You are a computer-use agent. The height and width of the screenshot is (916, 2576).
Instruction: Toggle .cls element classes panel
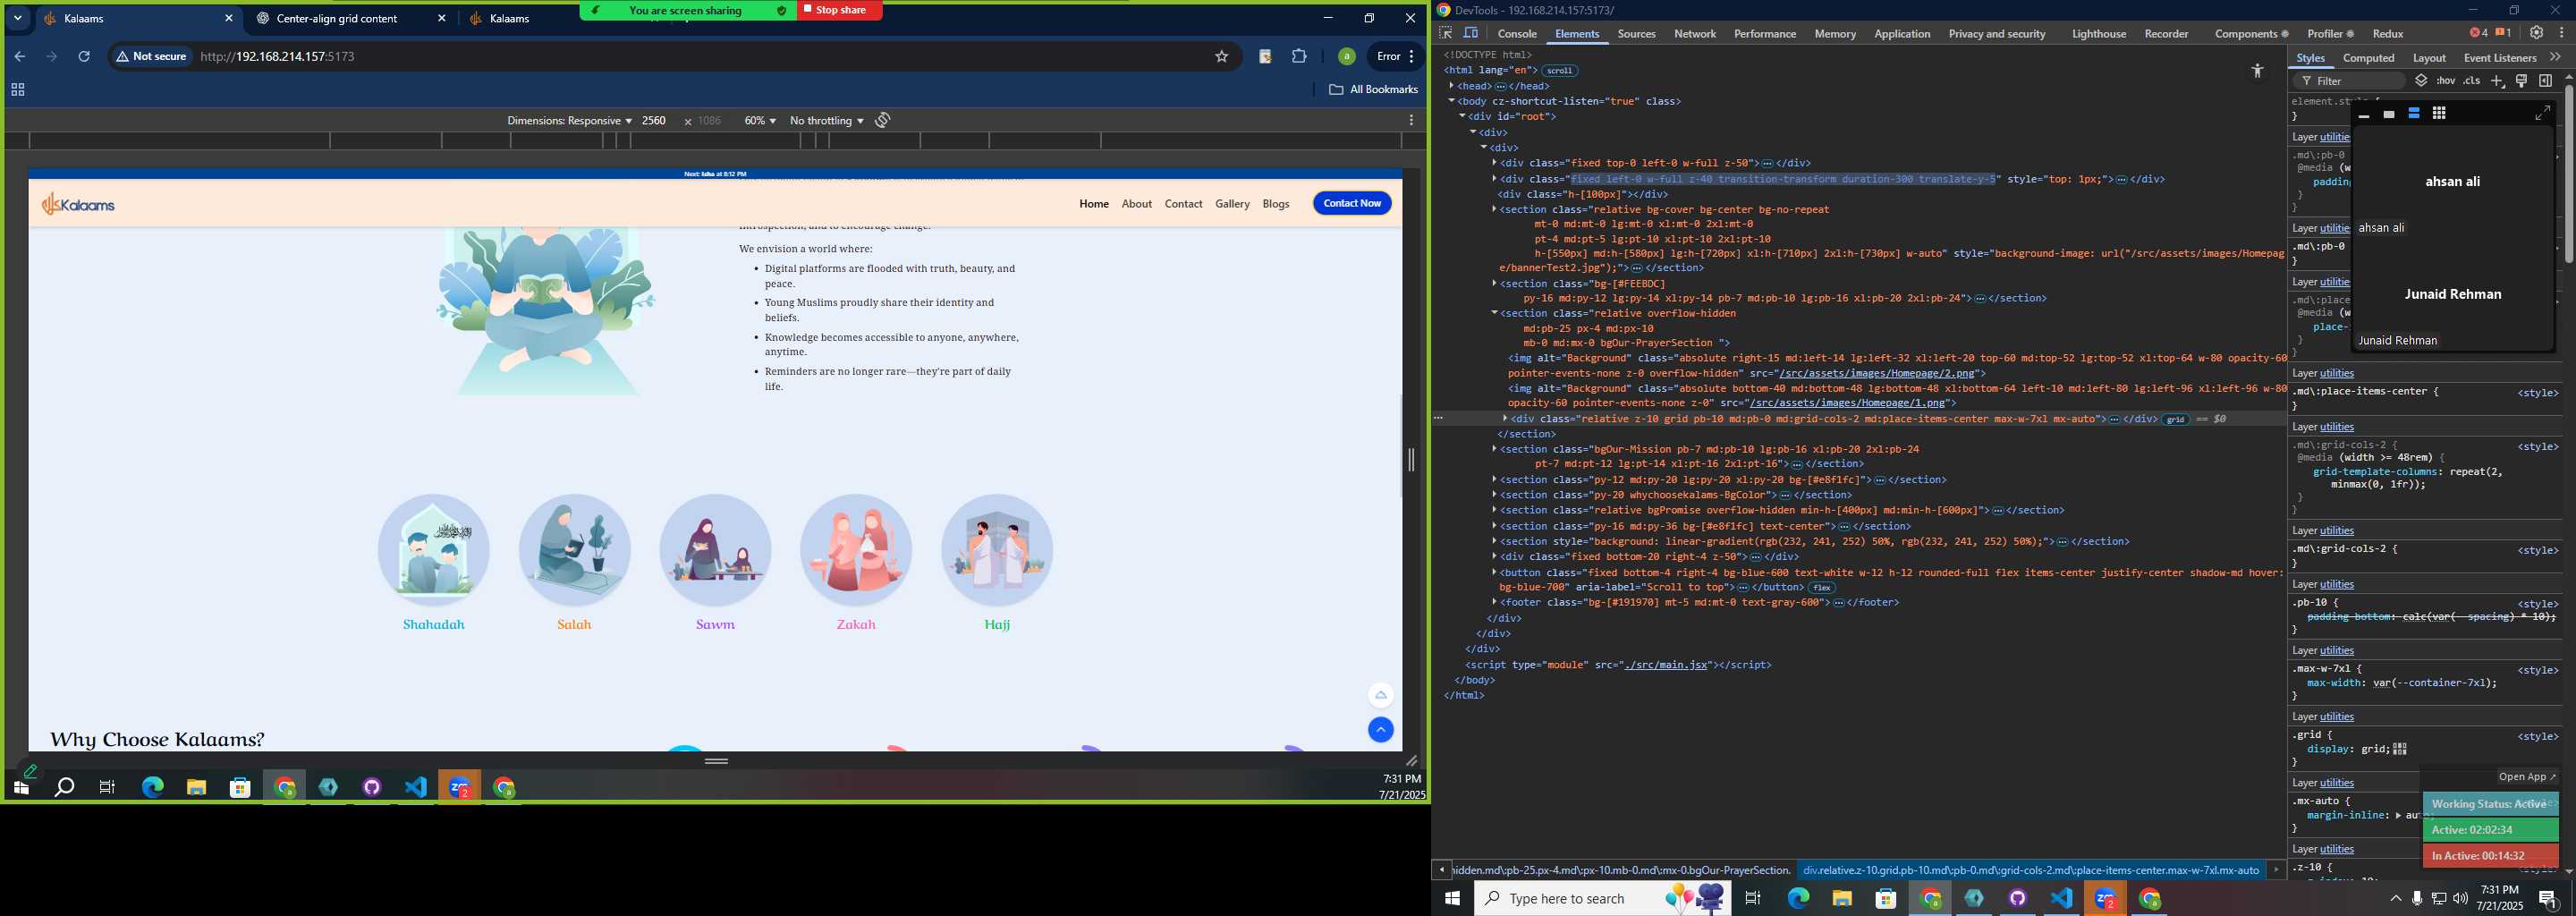coord(2472,81)
